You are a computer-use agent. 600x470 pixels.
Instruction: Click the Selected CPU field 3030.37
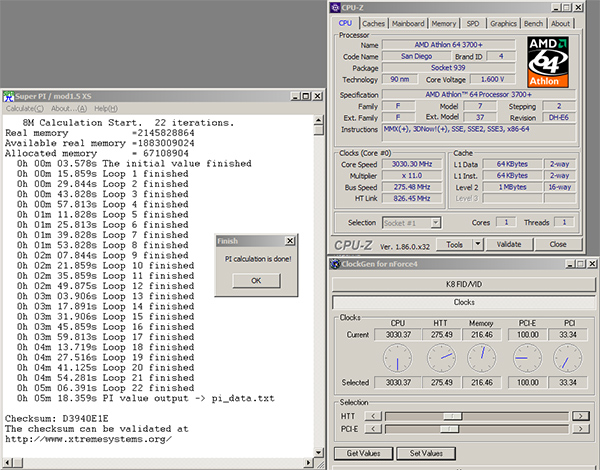398,382
